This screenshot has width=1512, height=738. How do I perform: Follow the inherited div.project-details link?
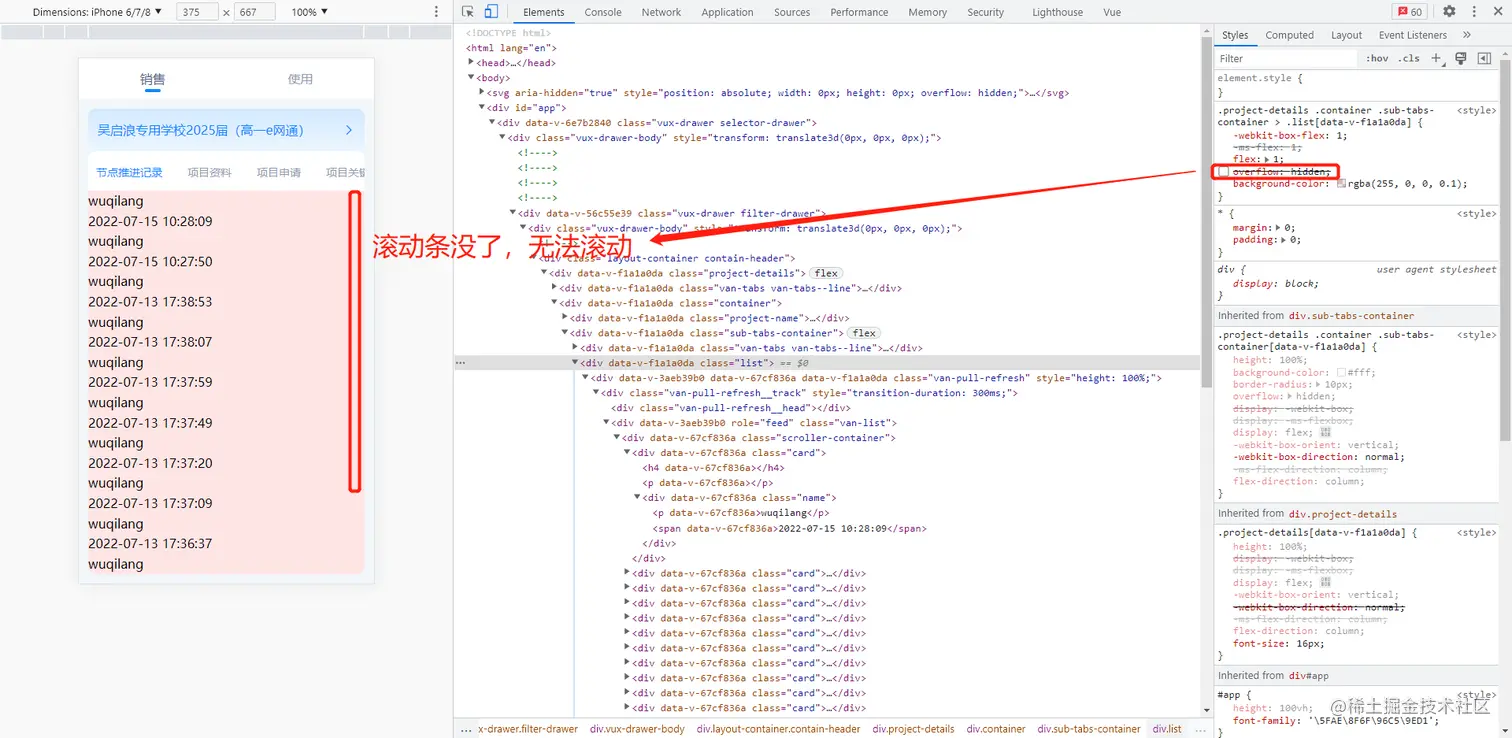(x=1341, y=514)
